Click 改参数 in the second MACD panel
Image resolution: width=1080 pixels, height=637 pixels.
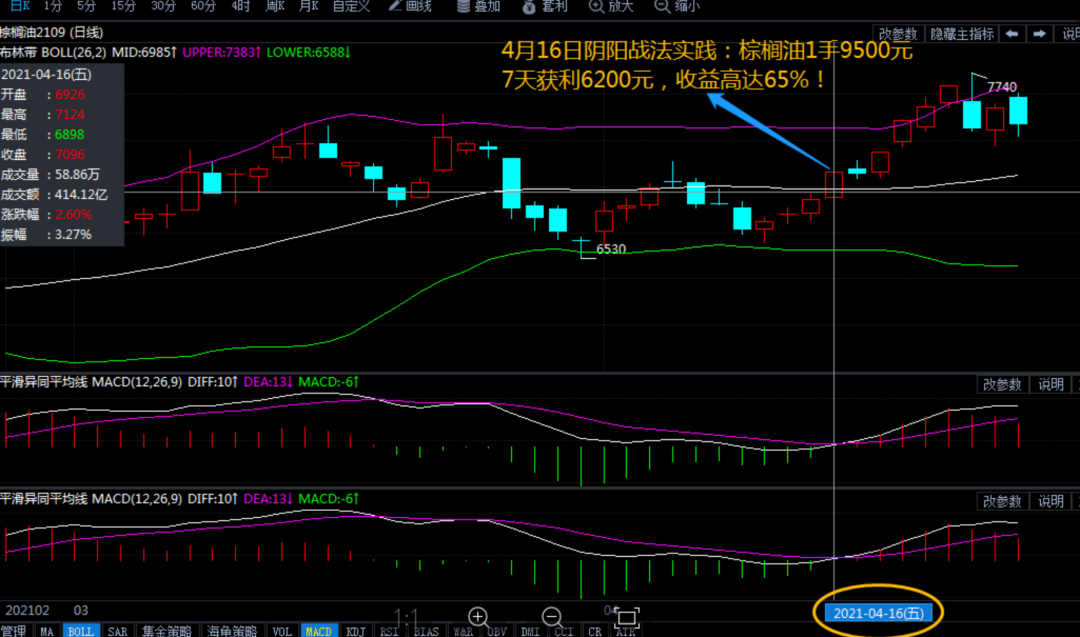pyautogui.click(x=1001, y=501)
